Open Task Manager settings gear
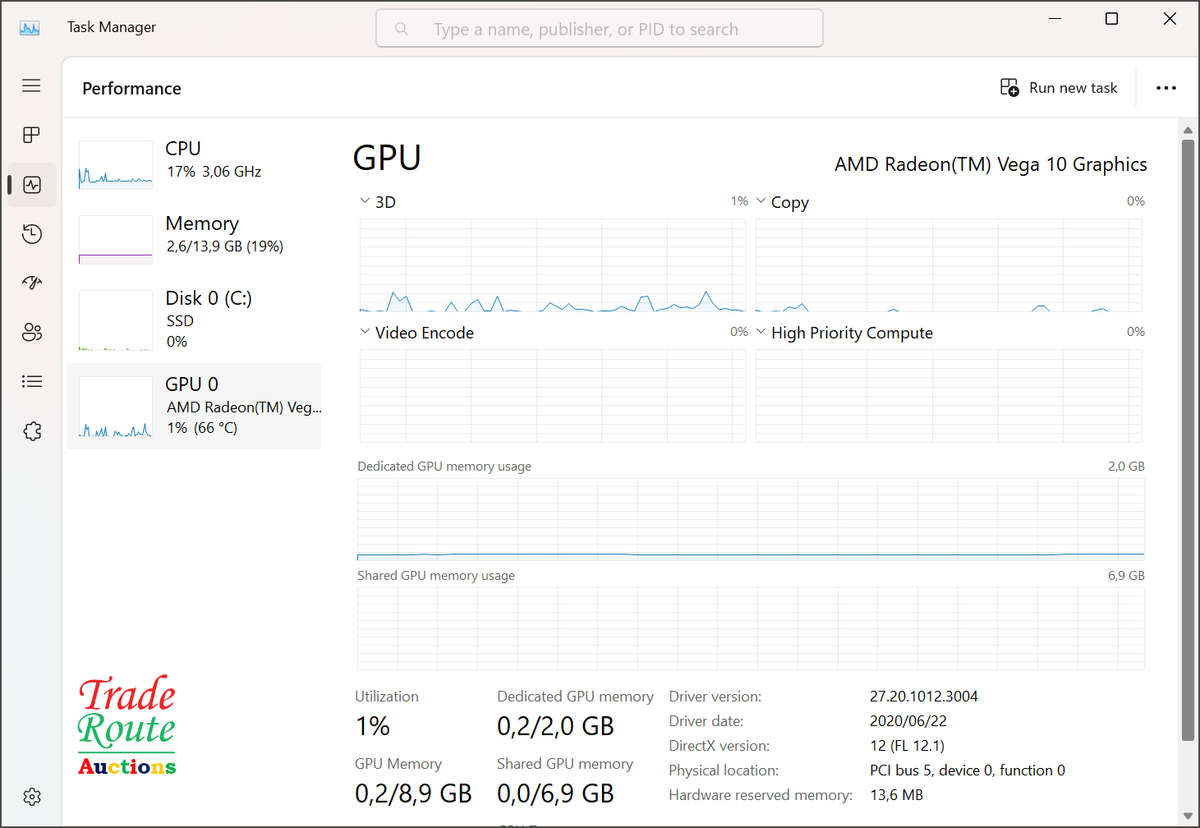1200x828 pixels. click(32, 797)
